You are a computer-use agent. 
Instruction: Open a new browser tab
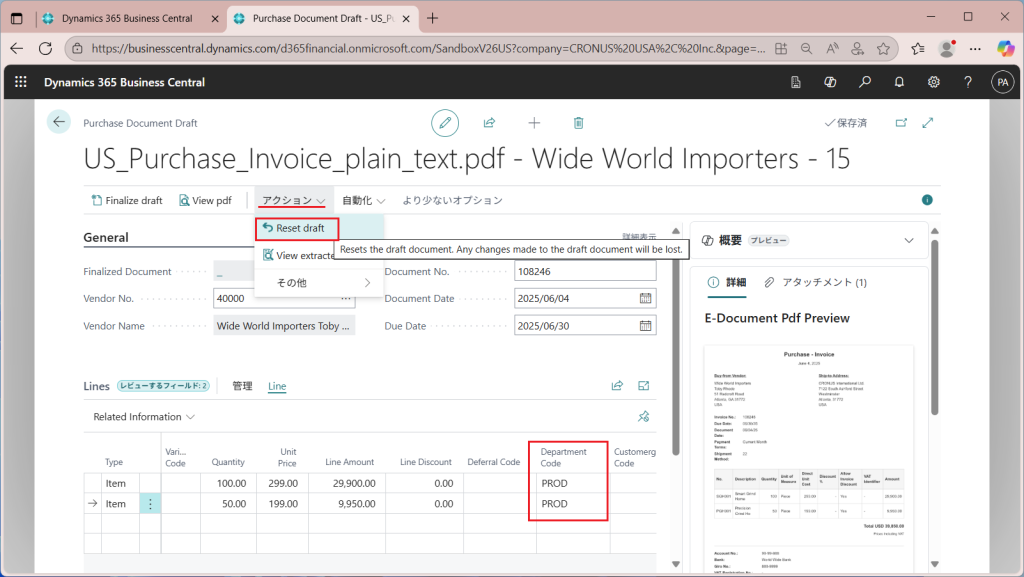coord(432,18)
